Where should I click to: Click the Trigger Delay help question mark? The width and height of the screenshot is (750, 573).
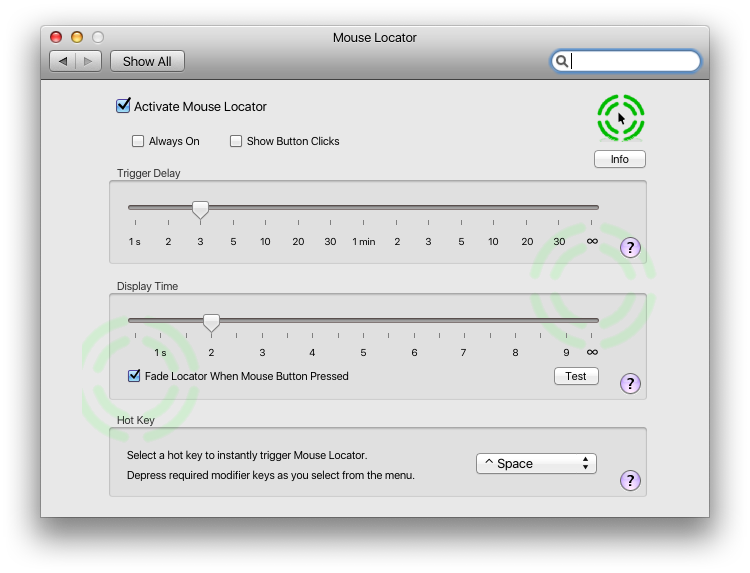(630, 248)
